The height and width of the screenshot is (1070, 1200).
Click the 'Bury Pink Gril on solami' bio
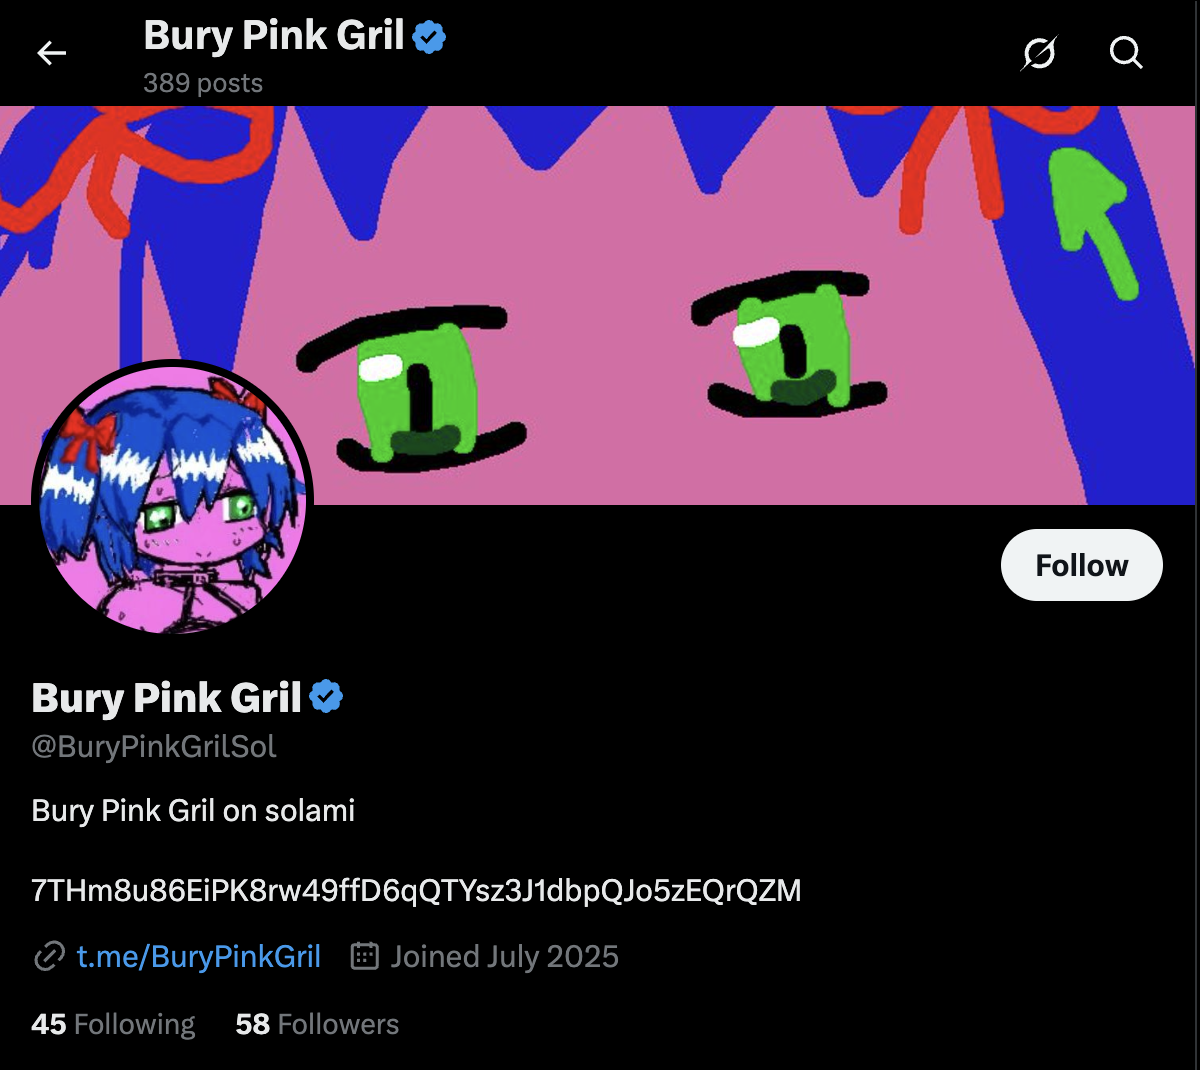click(193, 810)
